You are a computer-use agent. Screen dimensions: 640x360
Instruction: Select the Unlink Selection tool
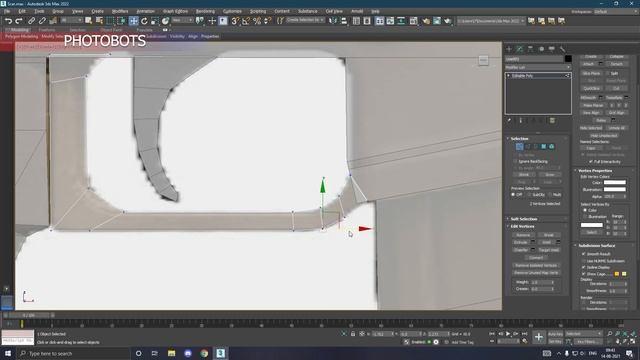click(42, 21)
